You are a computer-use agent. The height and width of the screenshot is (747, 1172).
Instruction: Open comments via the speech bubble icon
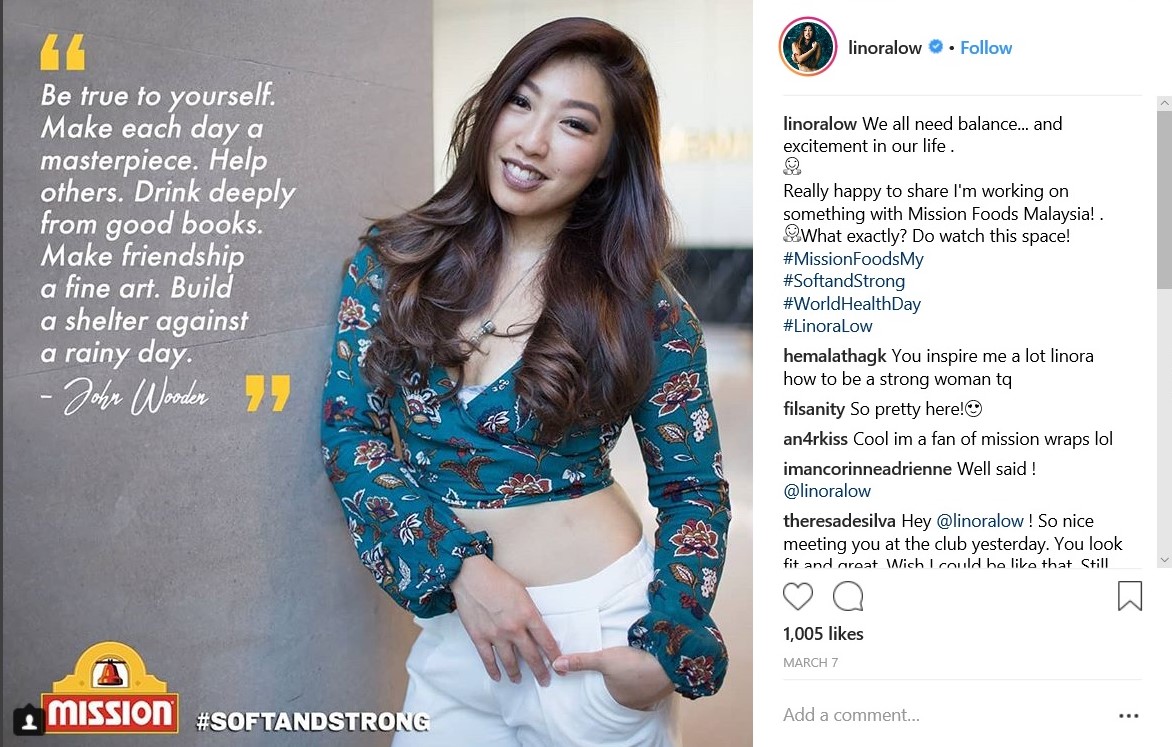[848, 596]
